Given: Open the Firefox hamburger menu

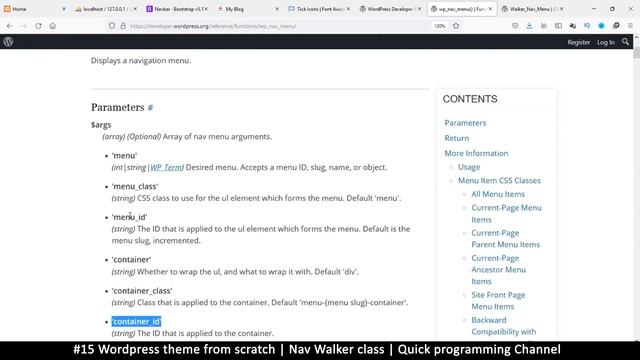Looking at the screenshot, I should click(630, 26).
